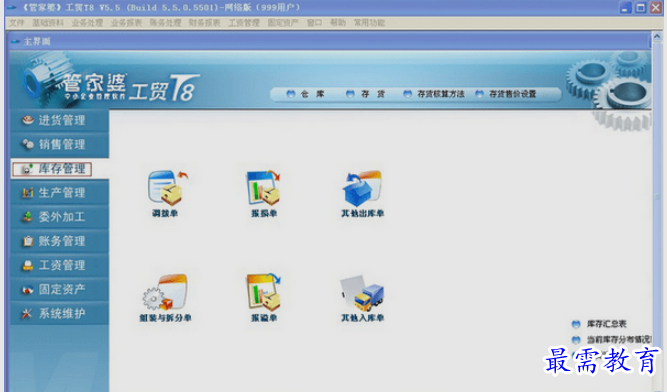Open the 业务处理 menu

87,23
